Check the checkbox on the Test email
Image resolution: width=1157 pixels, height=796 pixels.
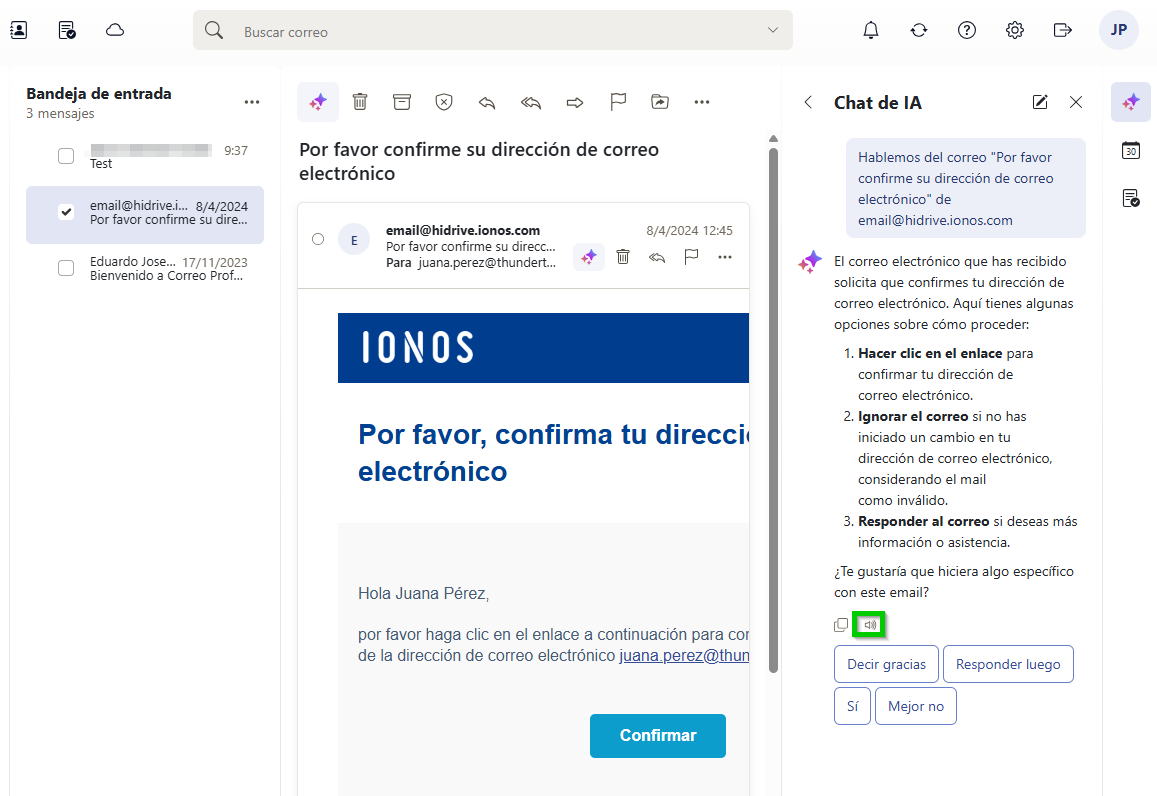[x=66, y=156]
